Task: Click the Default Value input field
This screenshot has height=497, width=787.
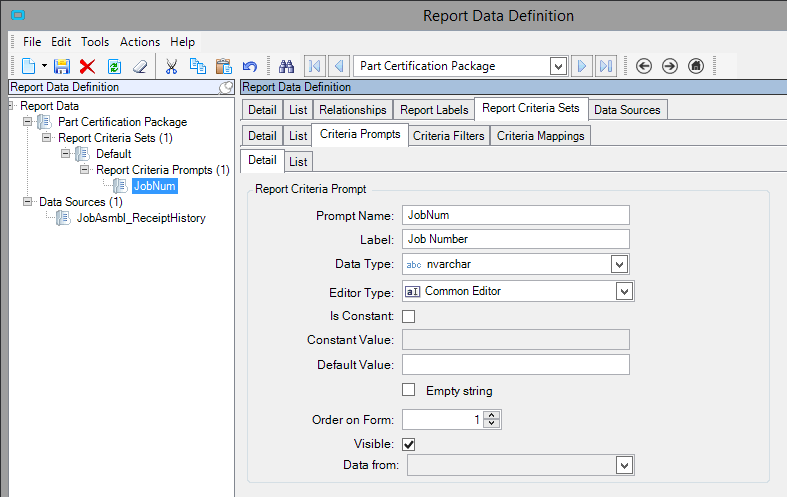Action: point(515,364)
